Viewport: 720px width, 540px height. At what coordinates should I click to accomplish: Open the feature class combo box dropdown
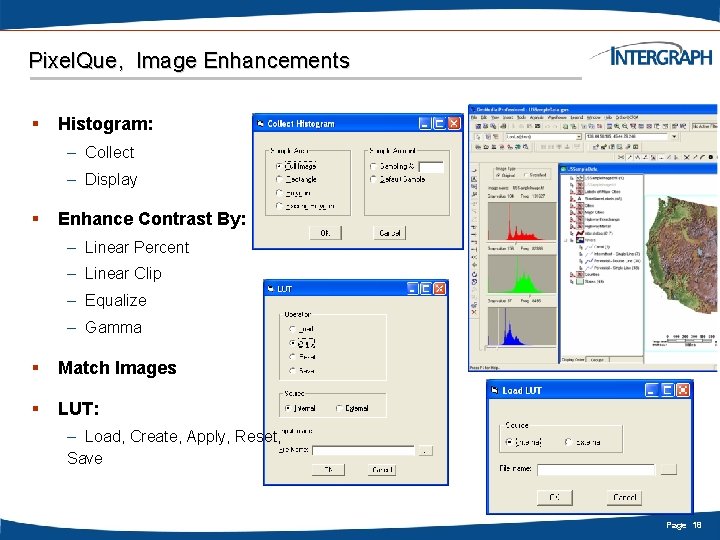coord(579,137)
